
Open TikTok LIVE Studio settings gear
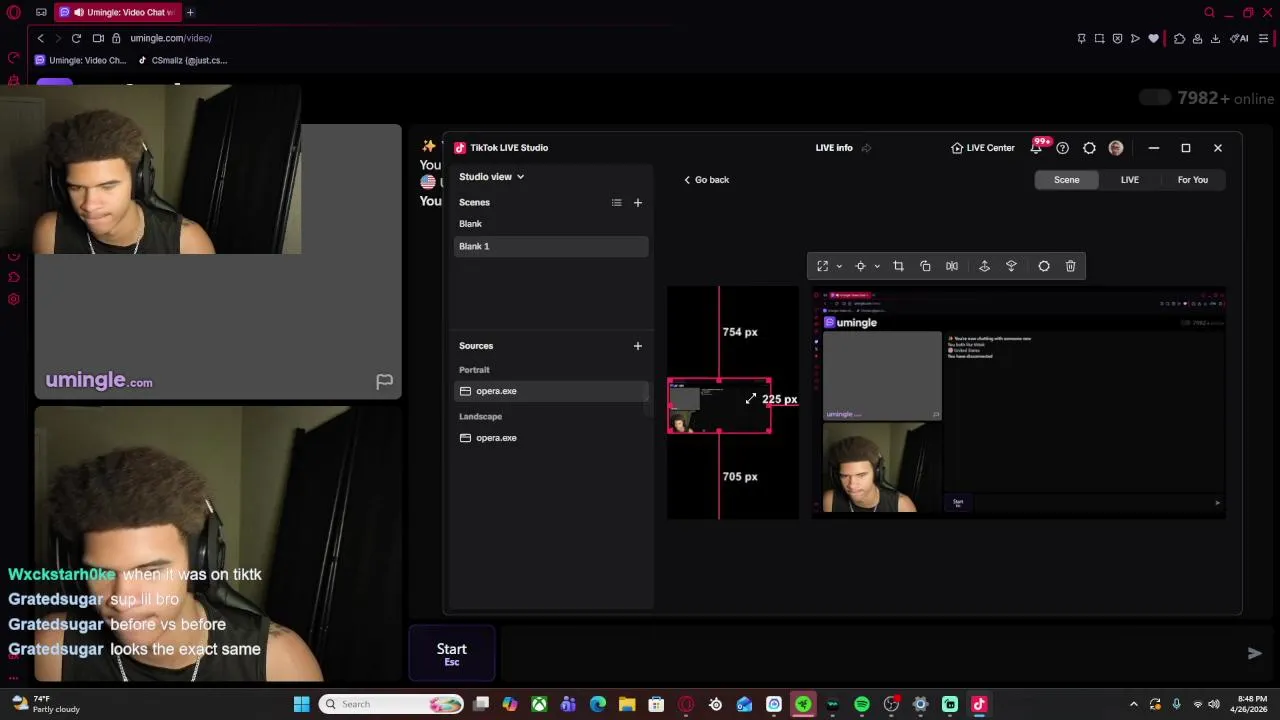[1089, 148]
